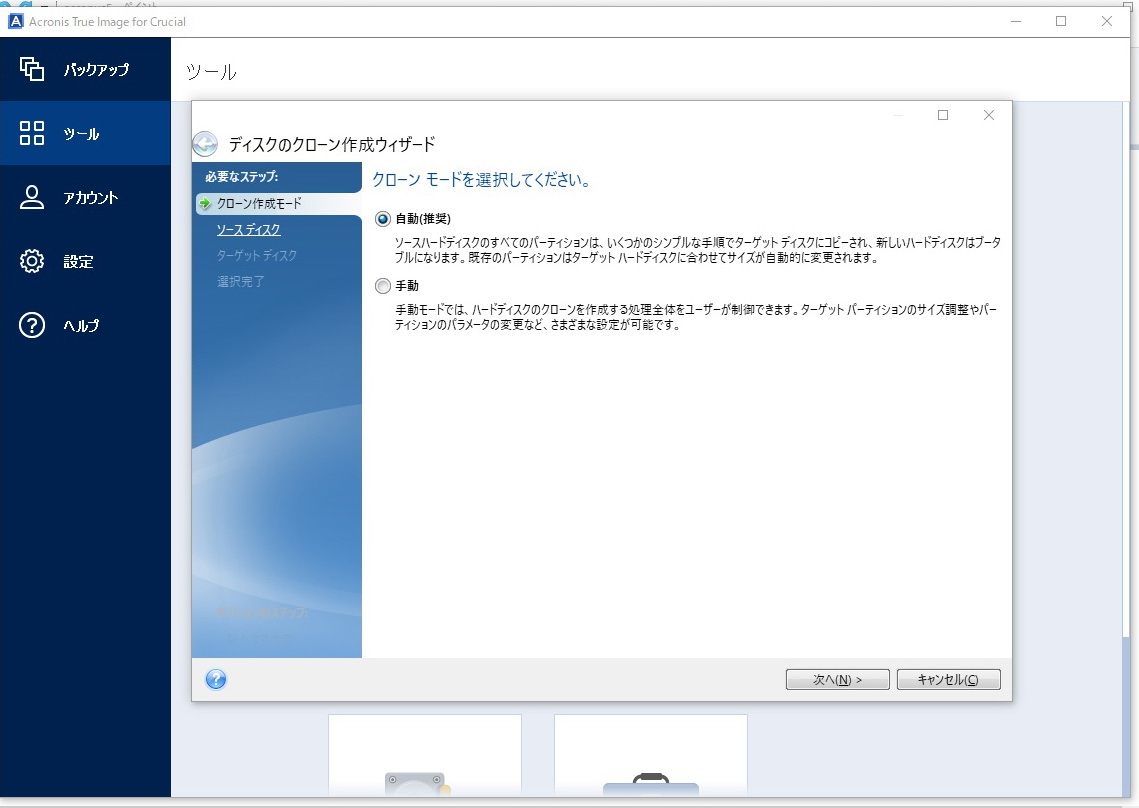1139x808 pixels.
Task: Click the toolbox tool tile behind the wizard
Action: click(x=651, y=755)
